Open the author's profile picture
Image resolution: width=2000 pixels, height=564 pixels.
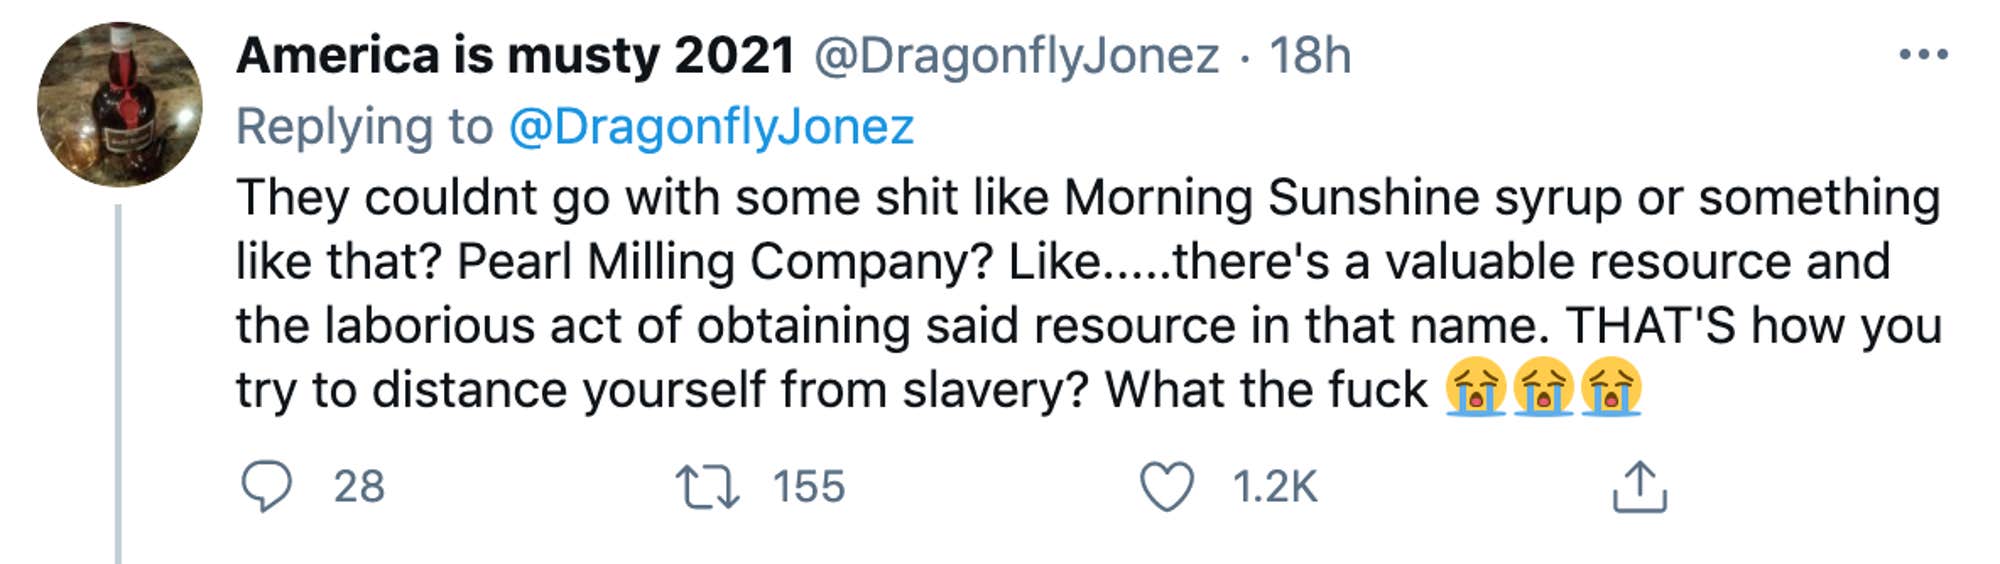pos(120,105)
